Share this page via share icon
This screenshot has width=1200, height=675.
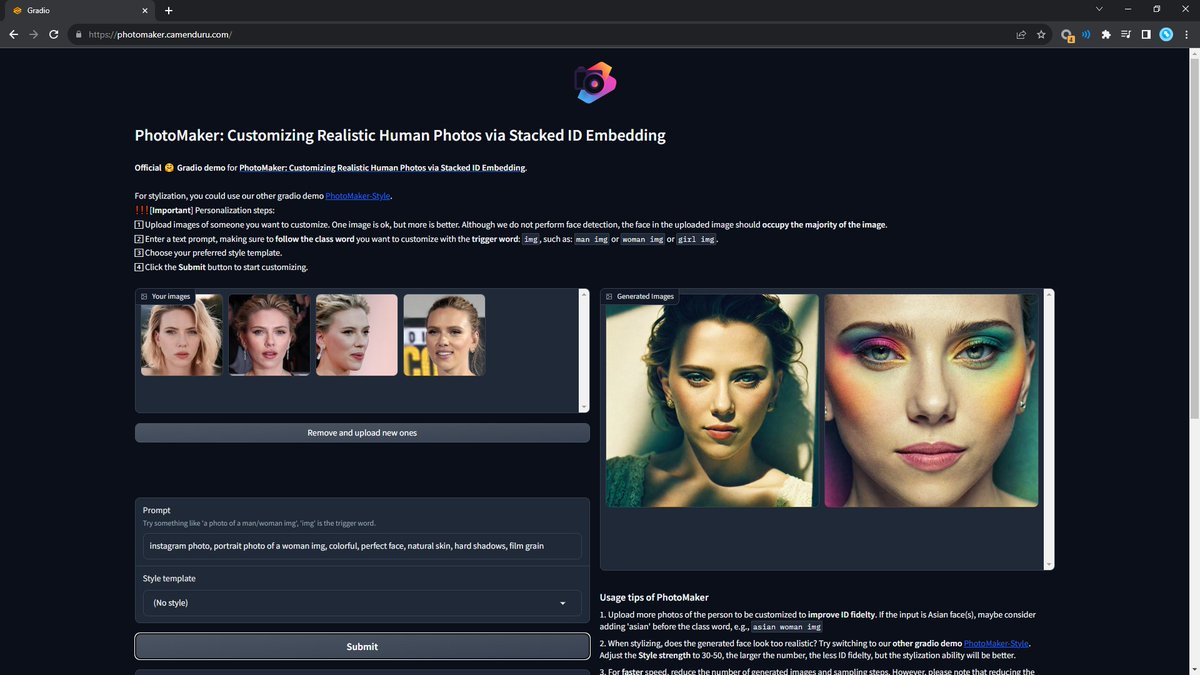pyautogui.click(x=1021, y=34)
